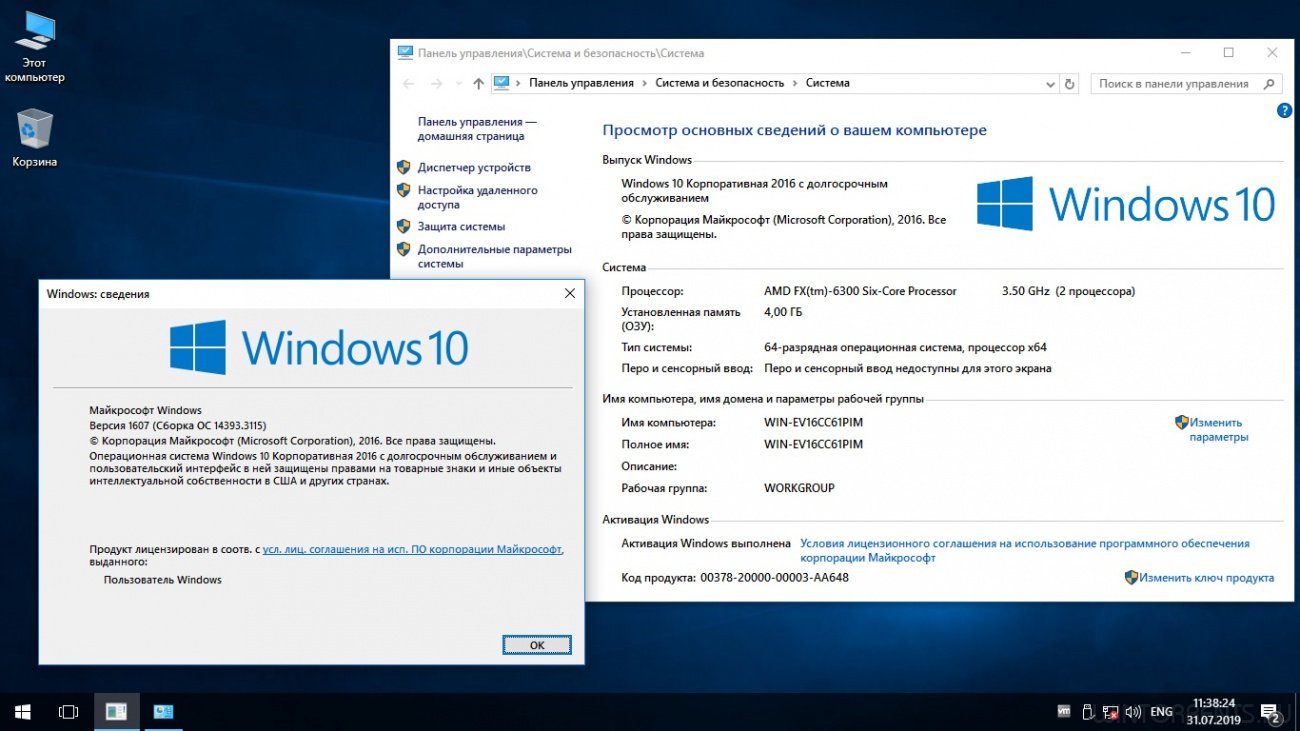Screen dimensions: 1300x731
Task: Expand chevron after Панель управления breadcrumb
Action: [644, 84]
